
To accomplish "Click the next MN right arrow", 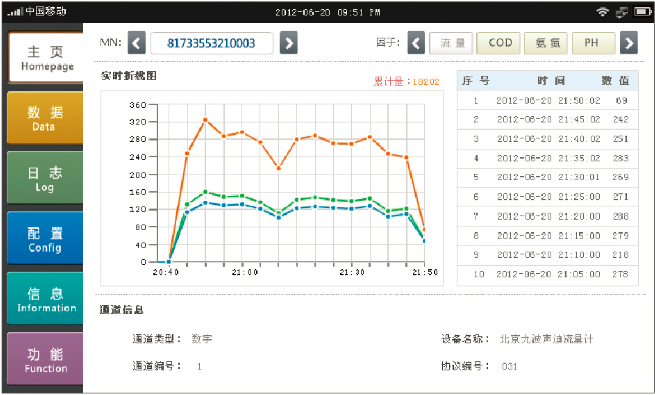I will coord(289,43).
